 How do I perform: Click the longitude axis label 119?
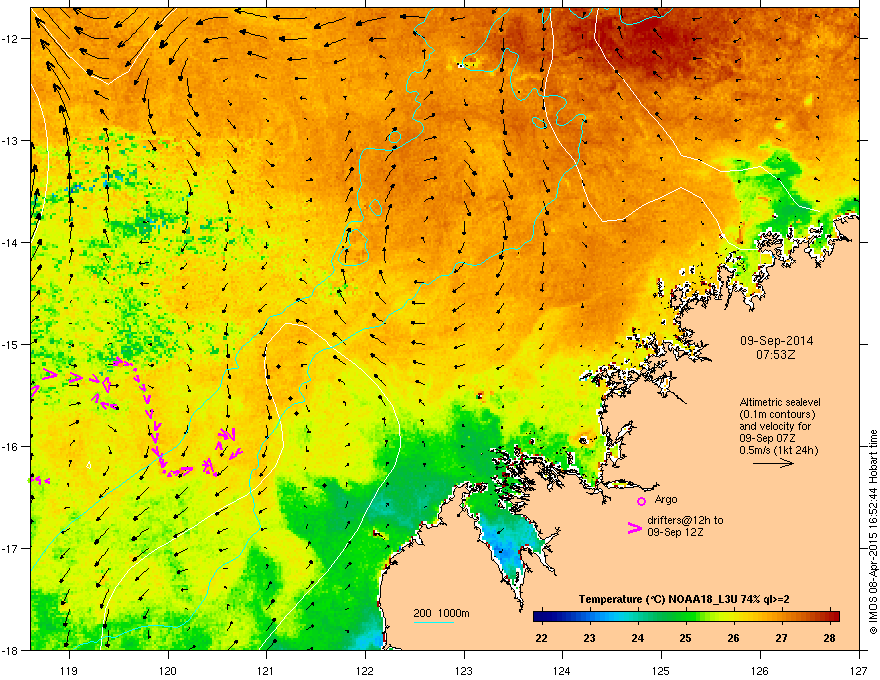coord(69,670)
